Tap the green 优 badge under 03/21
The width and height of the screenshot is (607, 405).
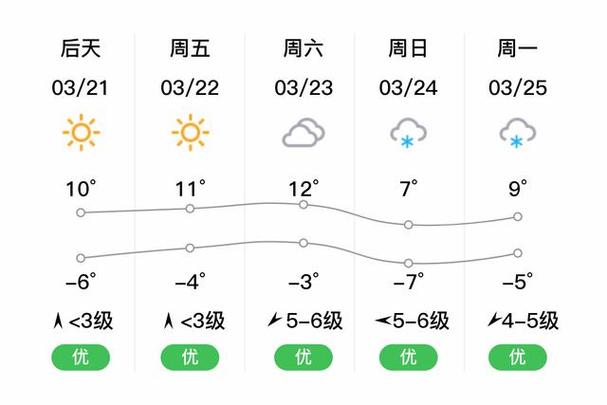[x=81, y=357]
